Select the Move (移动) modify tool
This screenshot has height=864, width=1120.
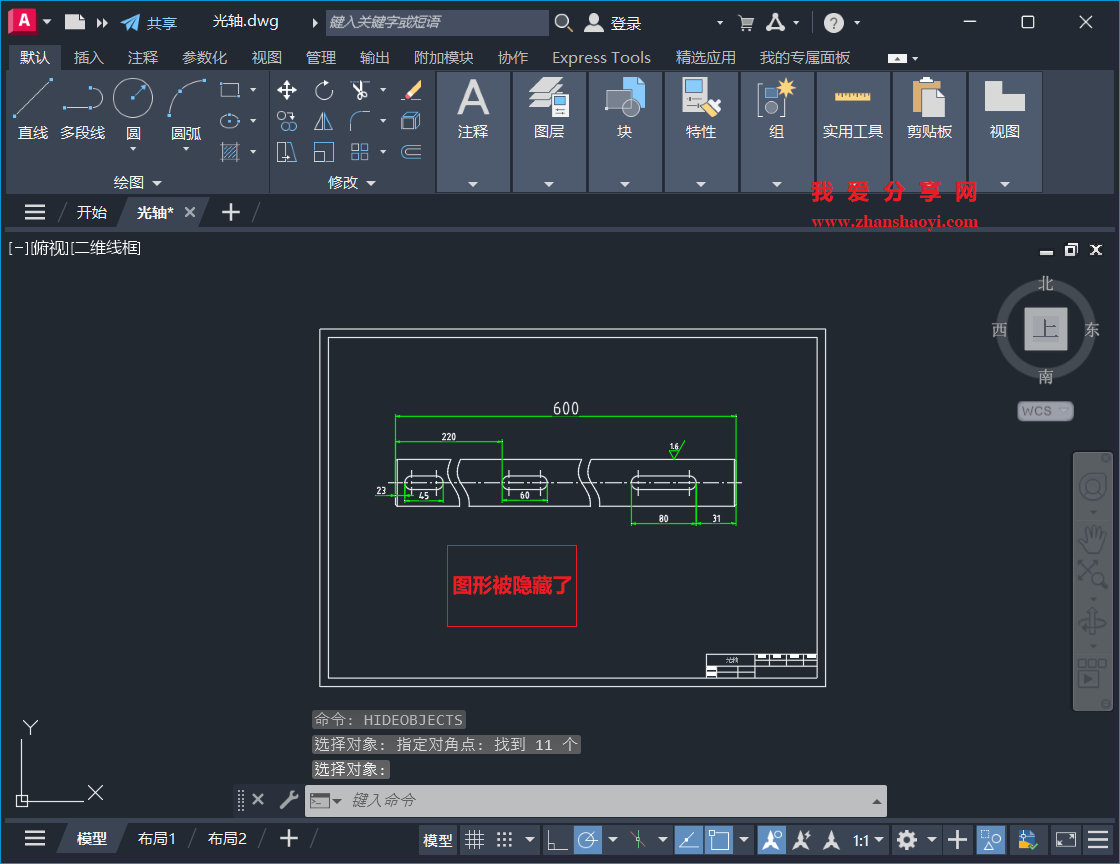[x=287, y=90]
